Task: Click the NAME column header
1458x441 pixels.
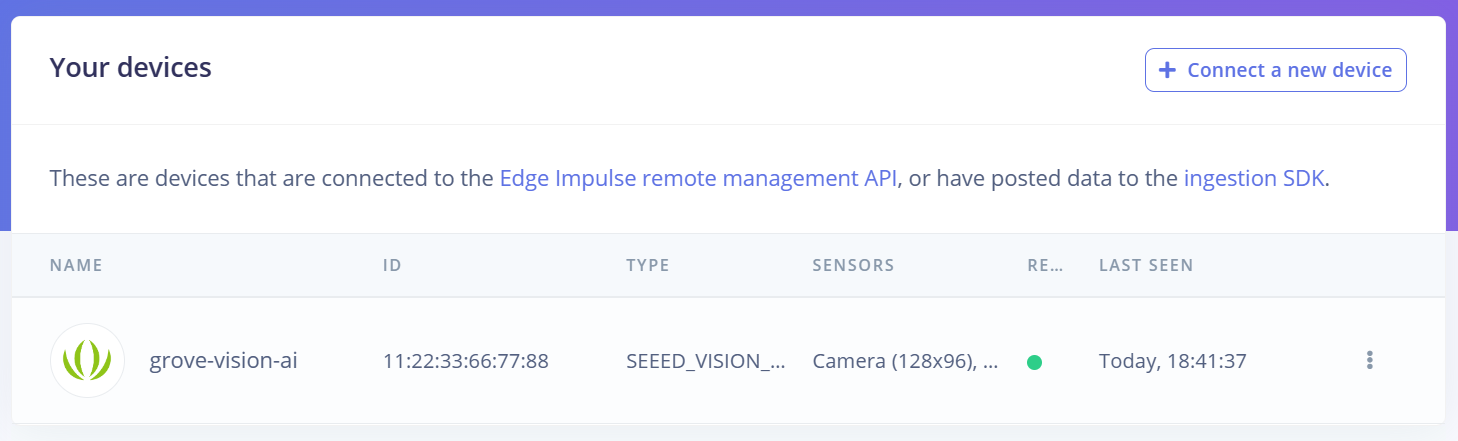Action: (76, 265)
